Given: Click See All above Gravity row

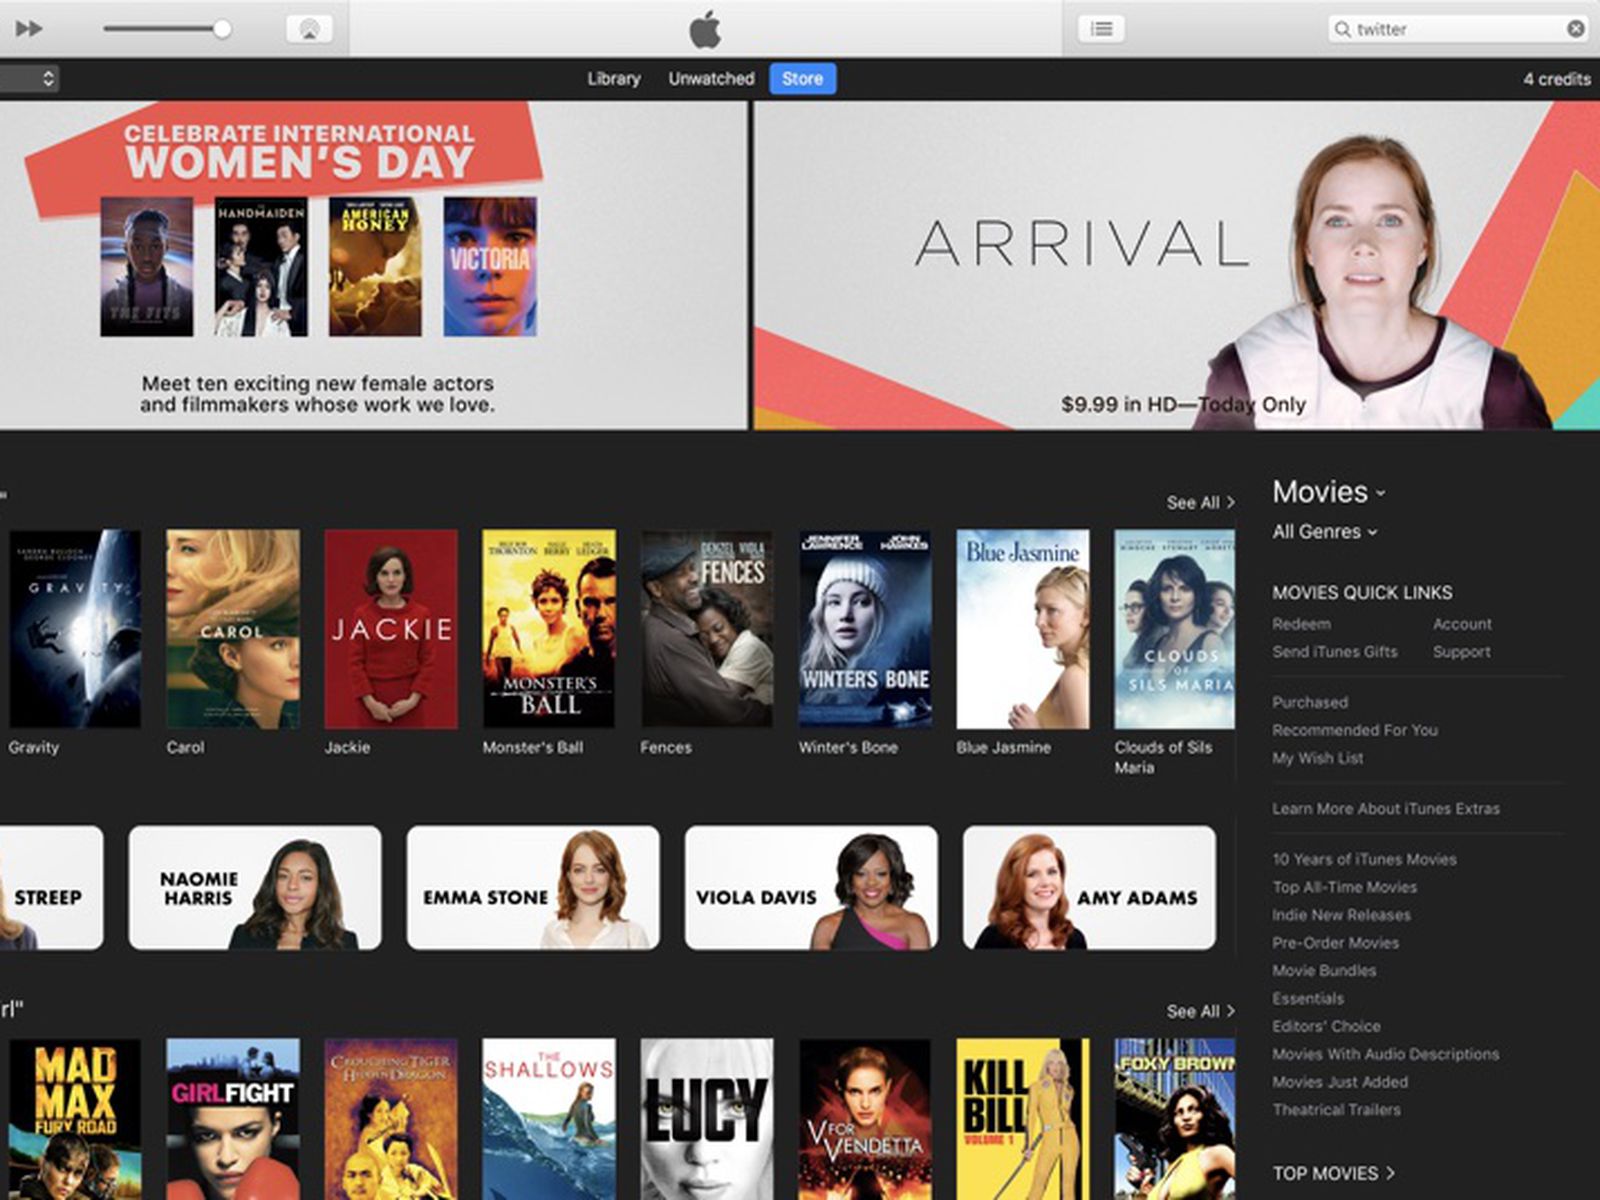Looking at the screenshot, I should 1199,502.
